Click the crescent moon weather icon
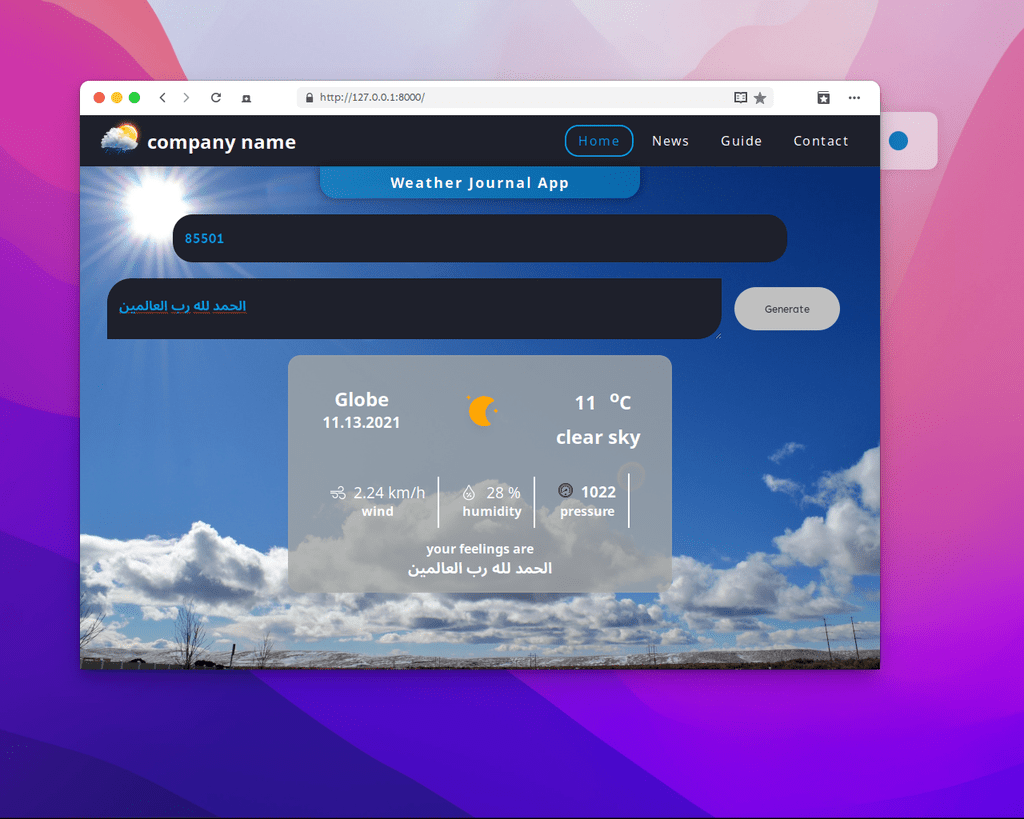Screen dimensions: 1024x819 pyautogui.click(x=482, y=411)
